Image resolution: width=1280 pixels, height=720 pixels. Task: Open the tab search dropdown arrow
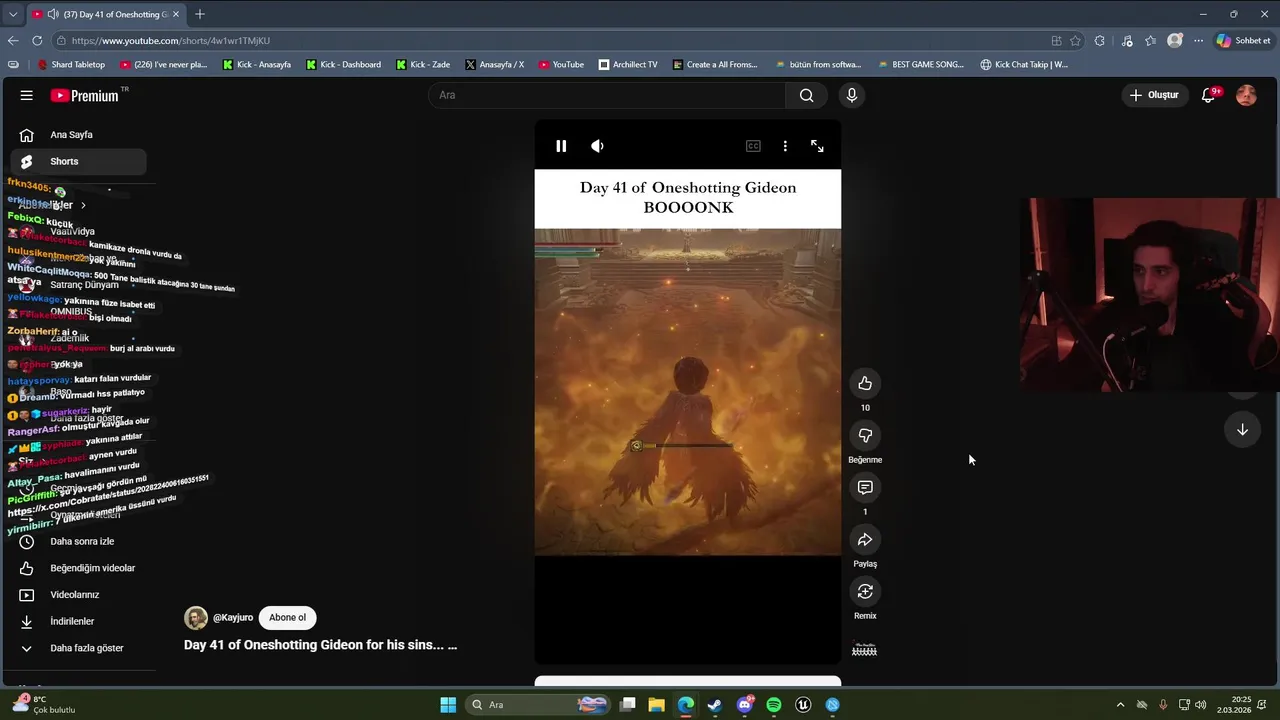[x=13, y=14]
